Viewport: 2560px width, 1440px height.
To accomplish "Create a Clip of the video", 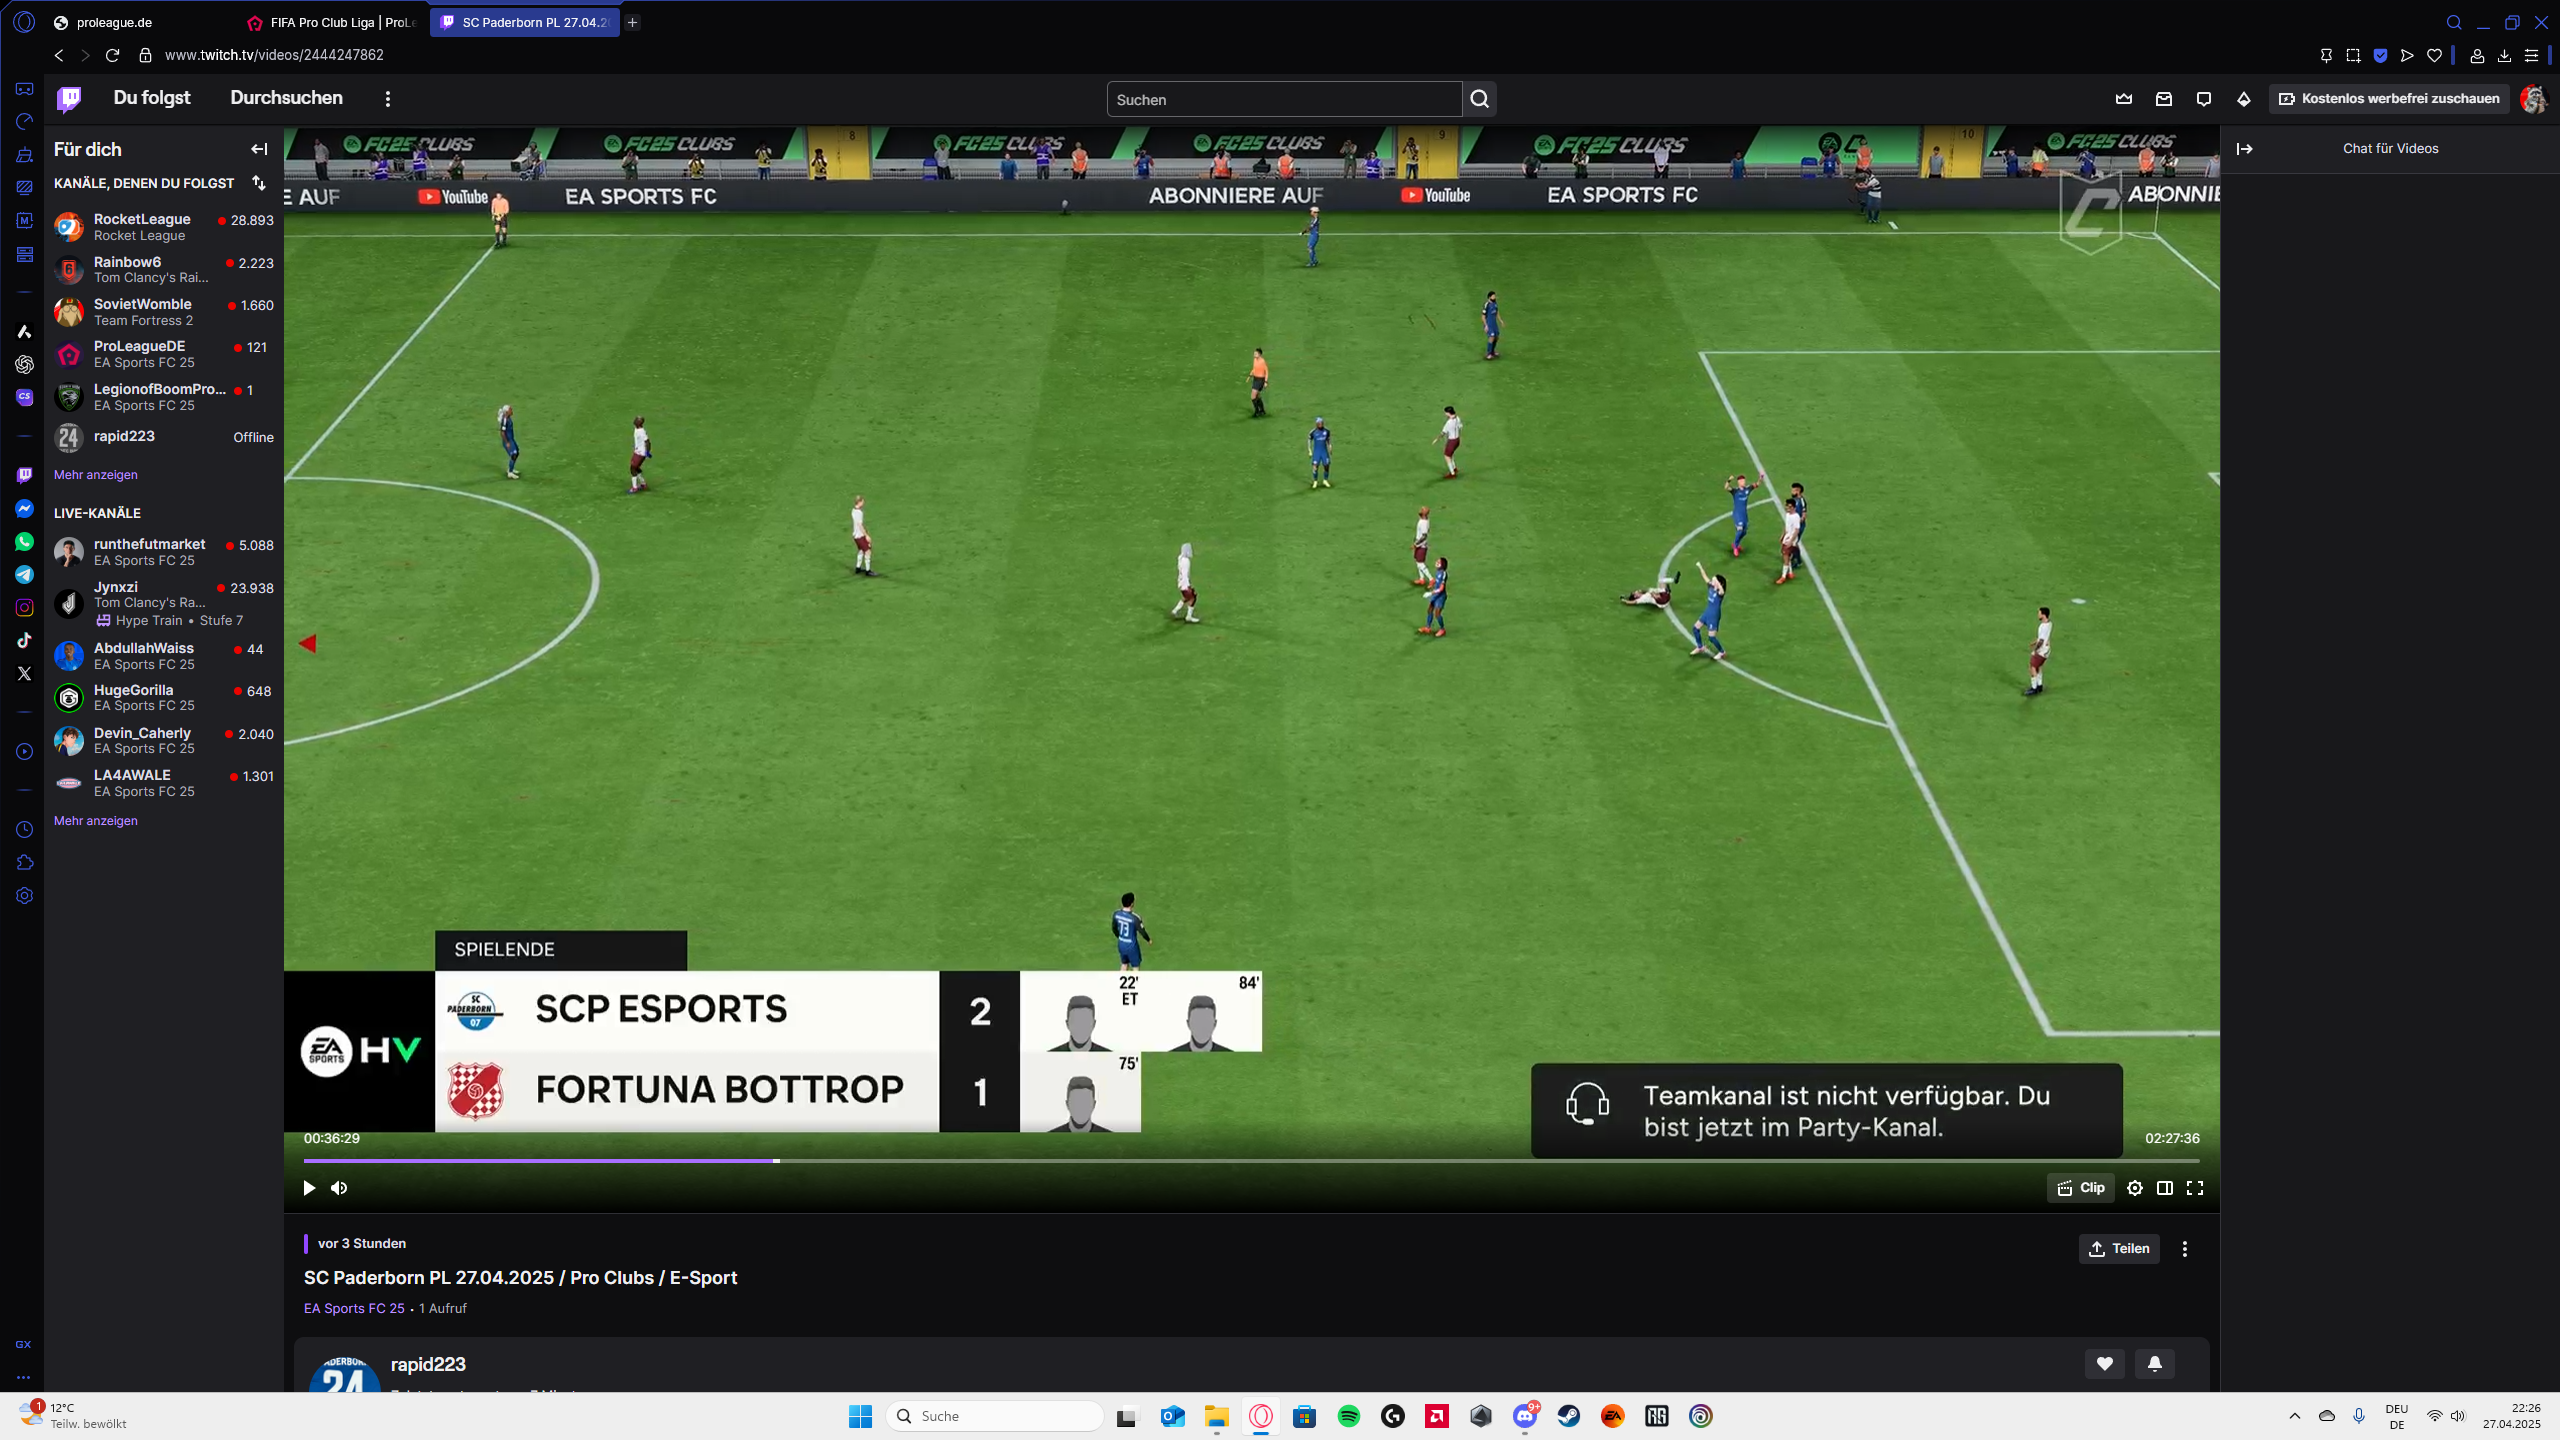I will tap(2081, 1188).
